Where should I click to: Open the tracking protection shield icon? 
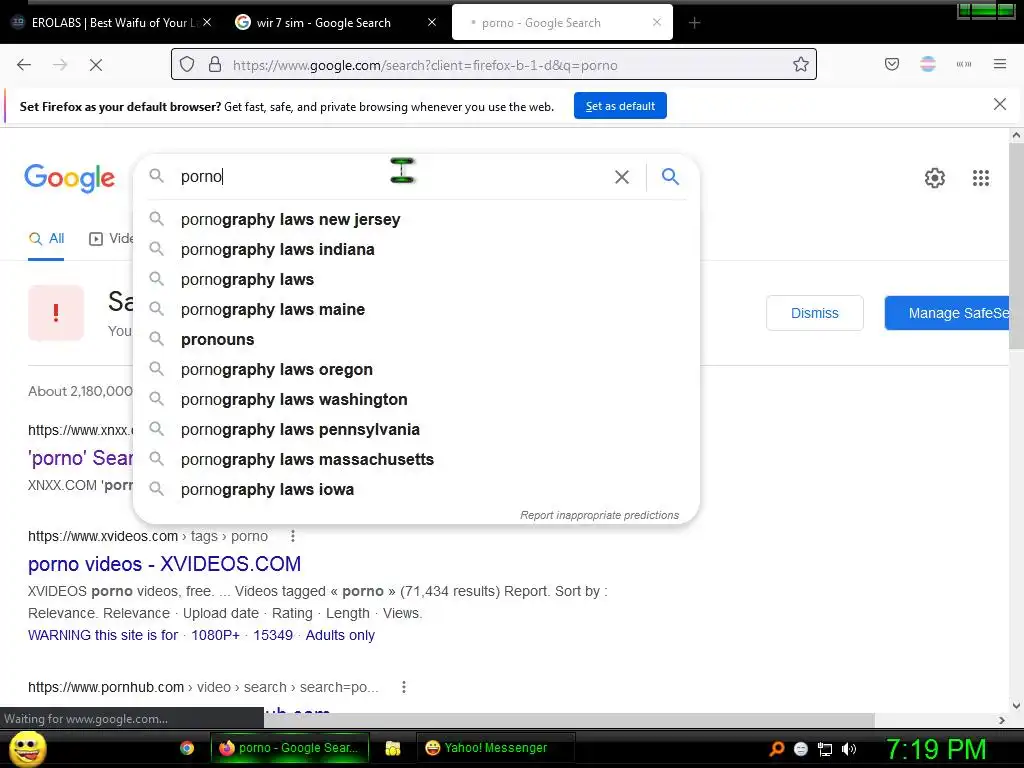[x=187, y=65]
